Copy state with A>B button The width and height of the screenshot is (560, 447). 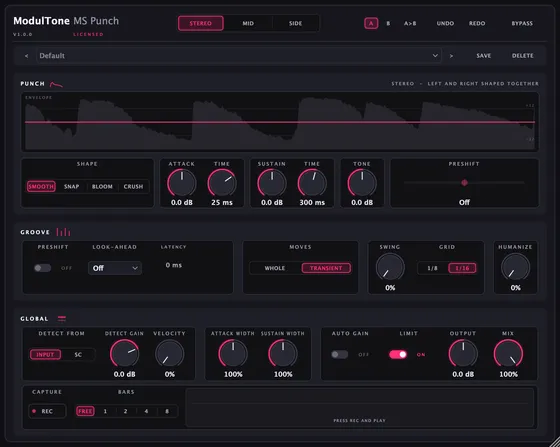pyautogui.click(x=410, y=23)
